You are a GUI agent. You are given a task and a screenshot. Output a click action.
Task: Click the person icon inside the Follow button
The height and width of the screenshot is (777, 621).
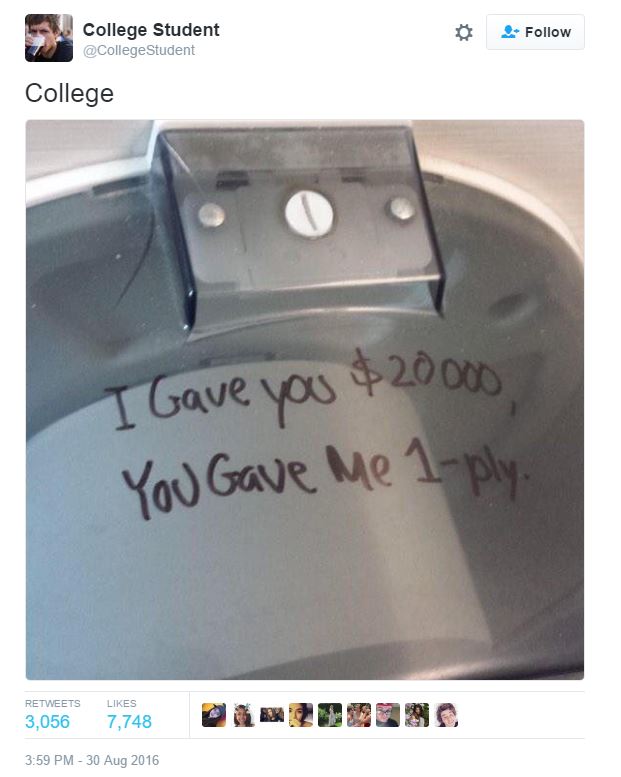tap(509, 32)
